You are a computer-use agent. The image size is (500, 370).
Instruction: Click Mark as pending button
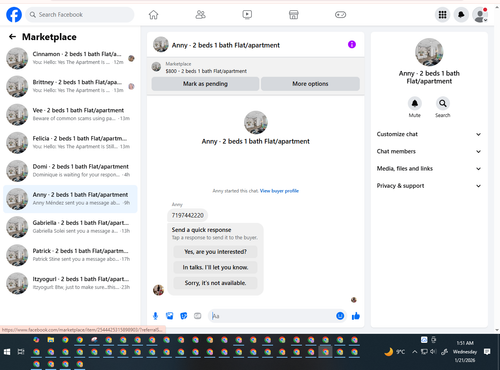tap(205, 84)
